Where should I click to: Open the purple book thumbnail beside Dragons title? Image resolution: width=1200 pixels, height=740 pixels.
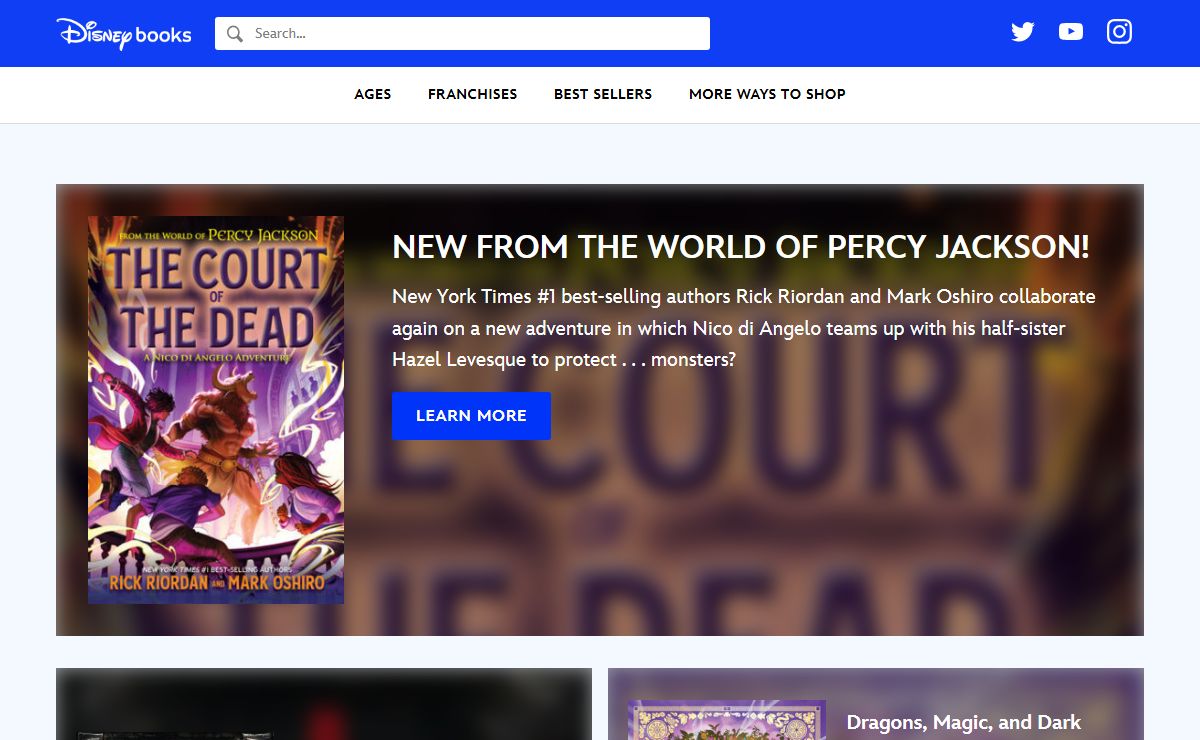(727, 720)
